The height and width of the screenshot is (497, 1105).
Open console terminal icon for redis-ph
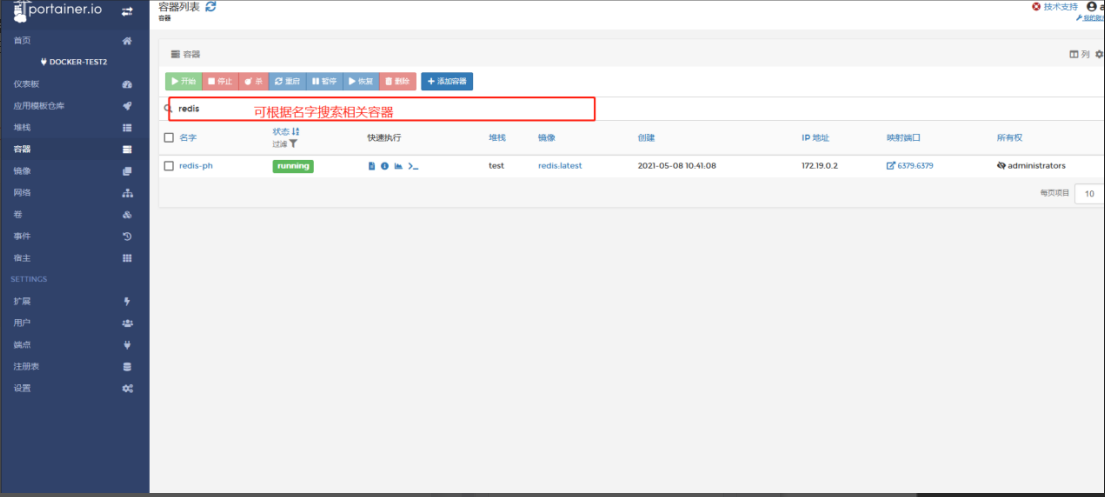(414, 166)
